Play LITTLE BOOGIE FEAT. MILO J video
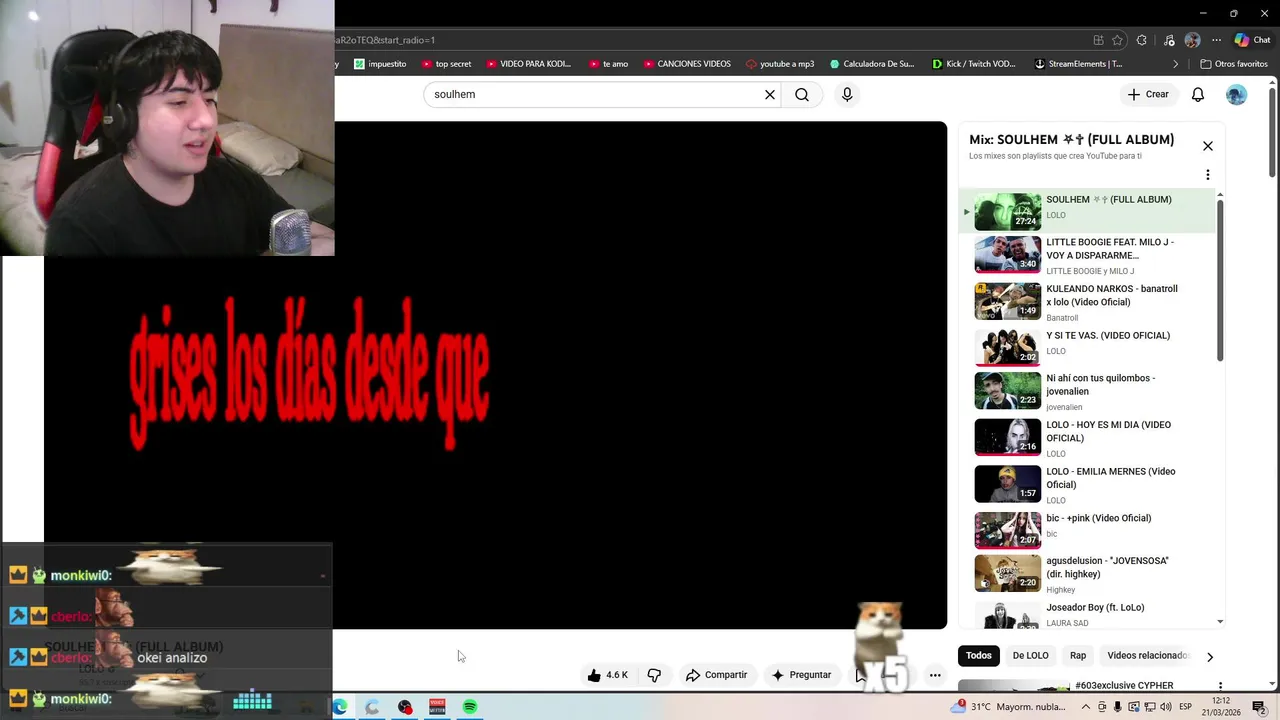The image size is (1280, 720). pos(1087,256)
